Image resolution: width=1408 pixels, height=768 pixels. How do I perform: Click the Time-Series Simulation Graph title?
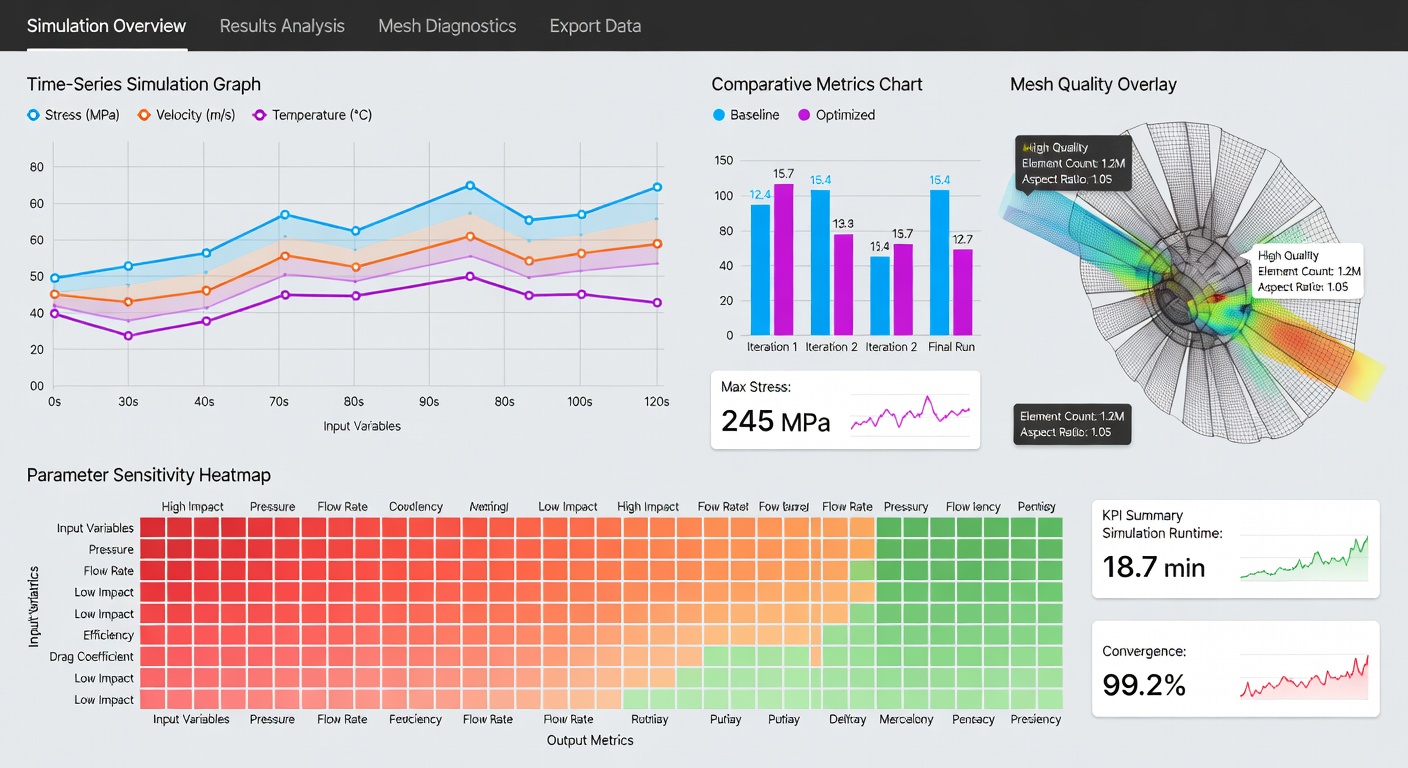(x=144, y=85)
